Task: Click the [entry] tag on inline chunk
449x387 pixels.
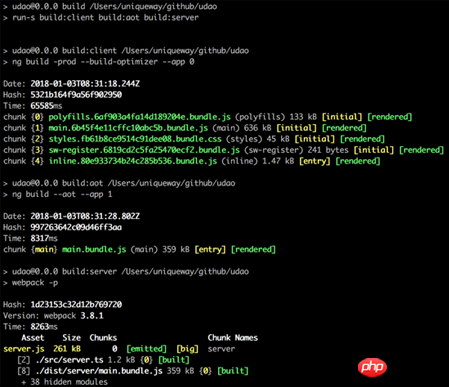Action: tap(315, 161)
